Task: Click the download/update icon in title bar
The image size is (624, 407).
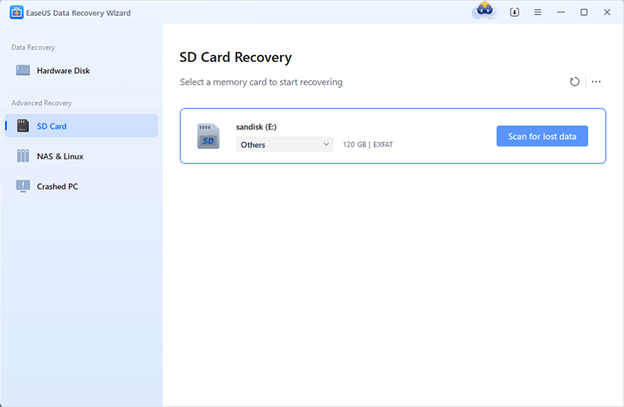Action: pyautogui.click(x=514, y=12)
